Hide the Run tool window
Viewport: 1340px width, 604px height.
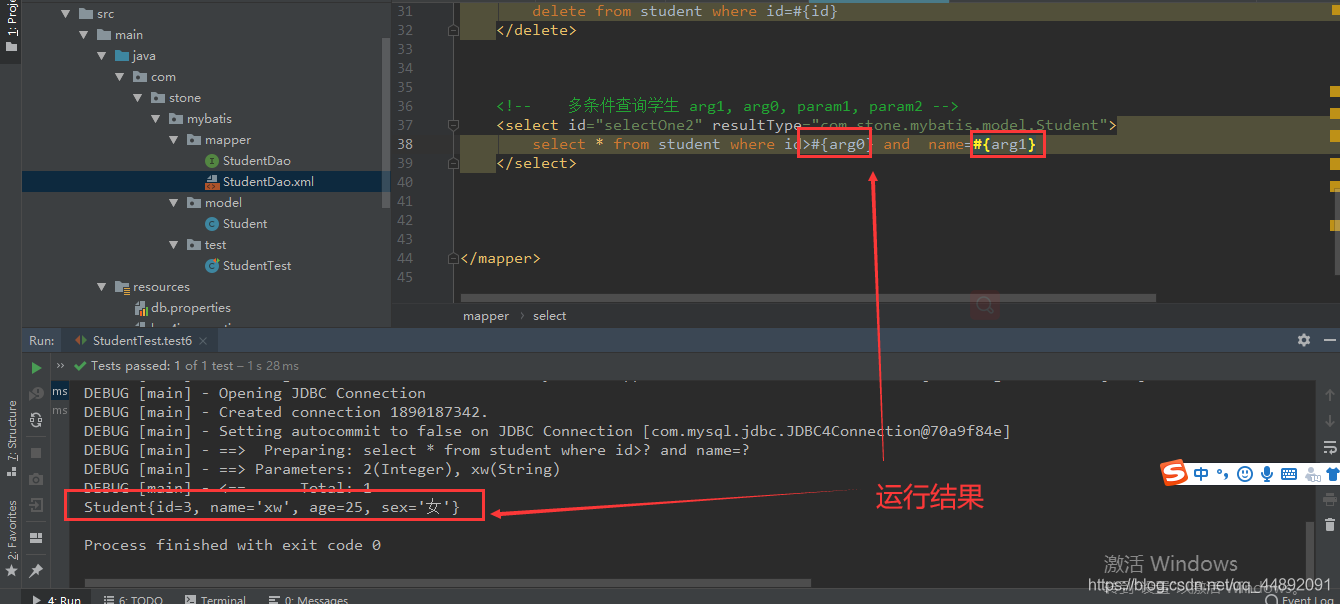pos(1329,340)
